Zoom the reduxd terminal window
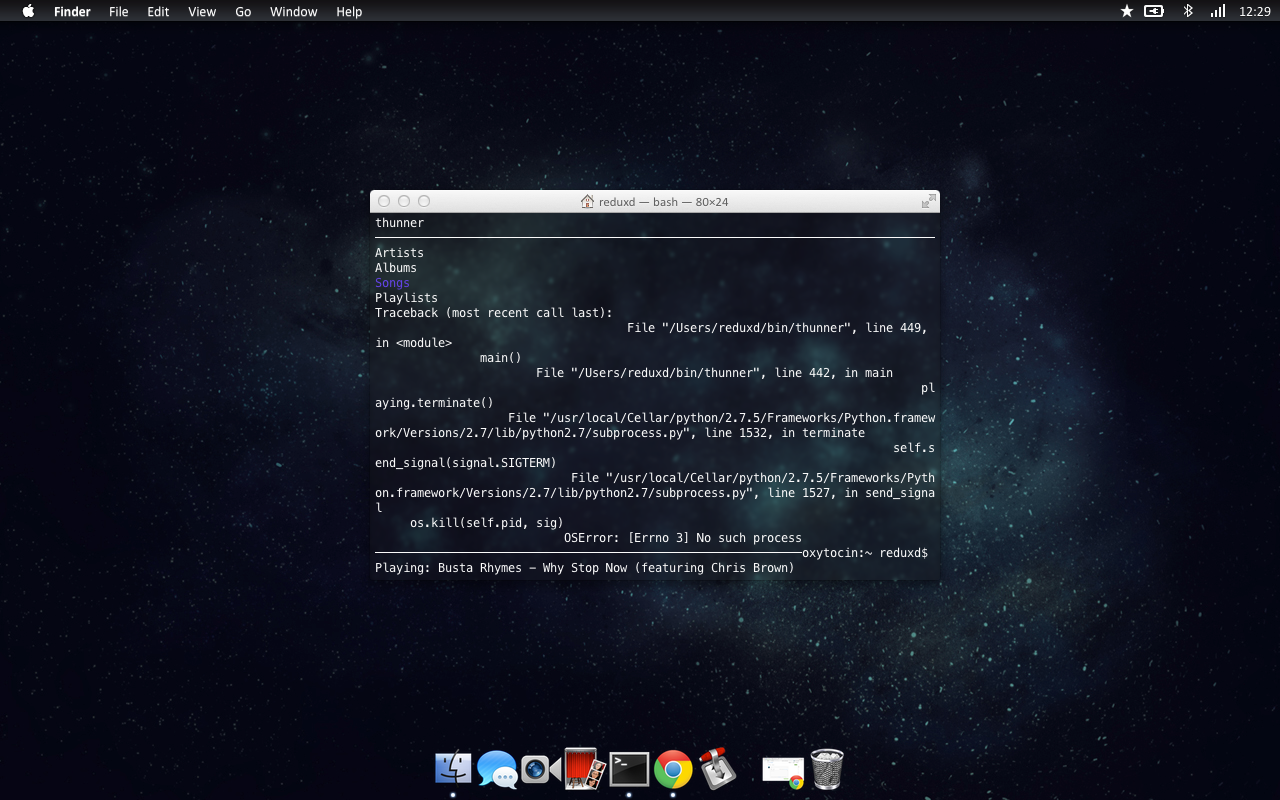The height and width of the screenshot is (800, 1280). pos(424,201)
